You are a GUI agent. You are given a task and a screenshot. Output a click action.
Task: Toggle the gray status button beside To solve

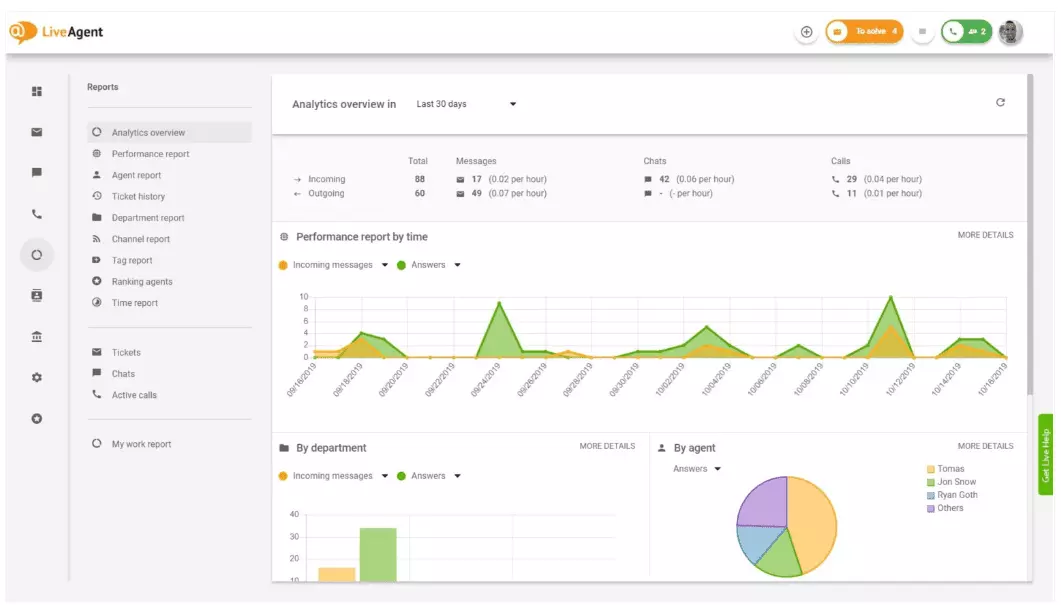coord(921,31)
